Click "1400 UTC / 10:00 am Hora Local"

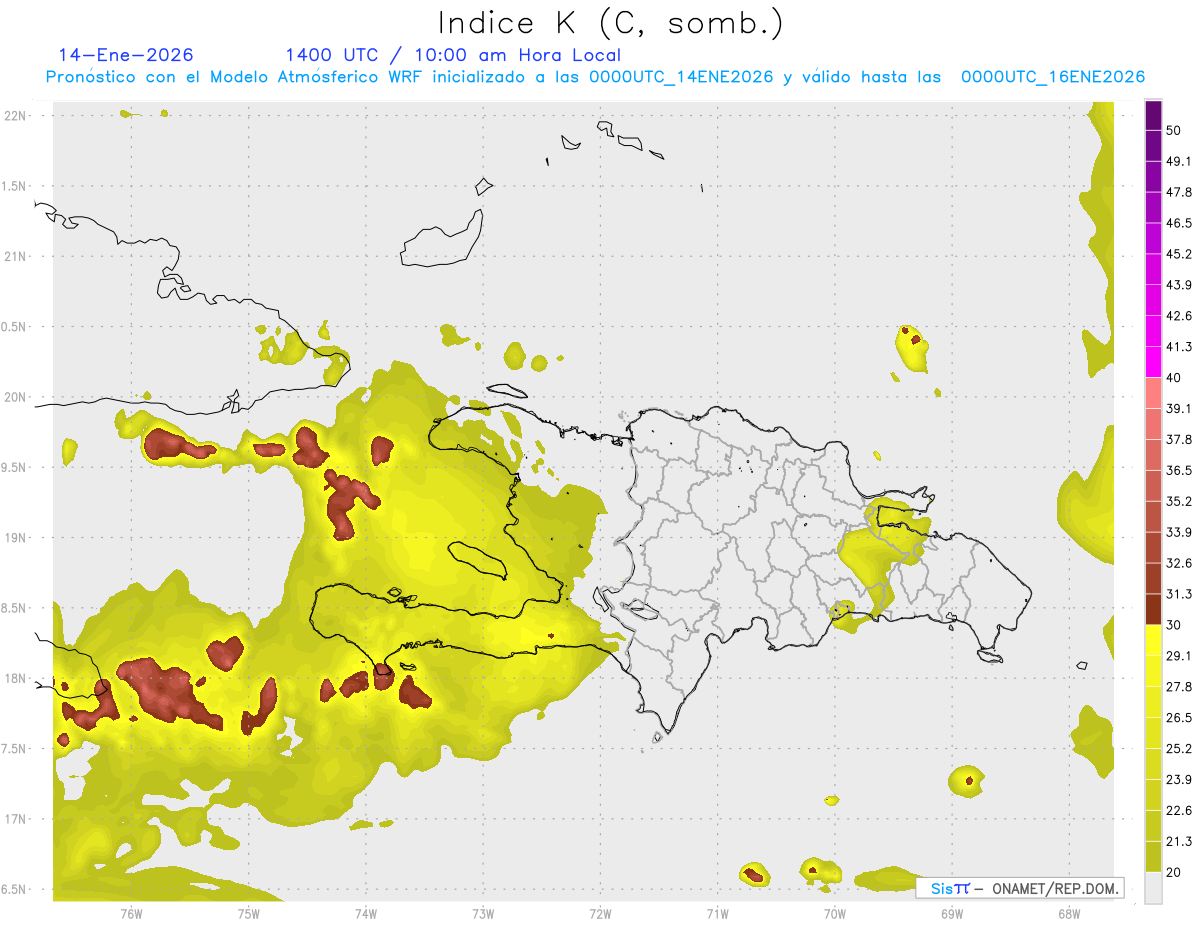[453, 55]
